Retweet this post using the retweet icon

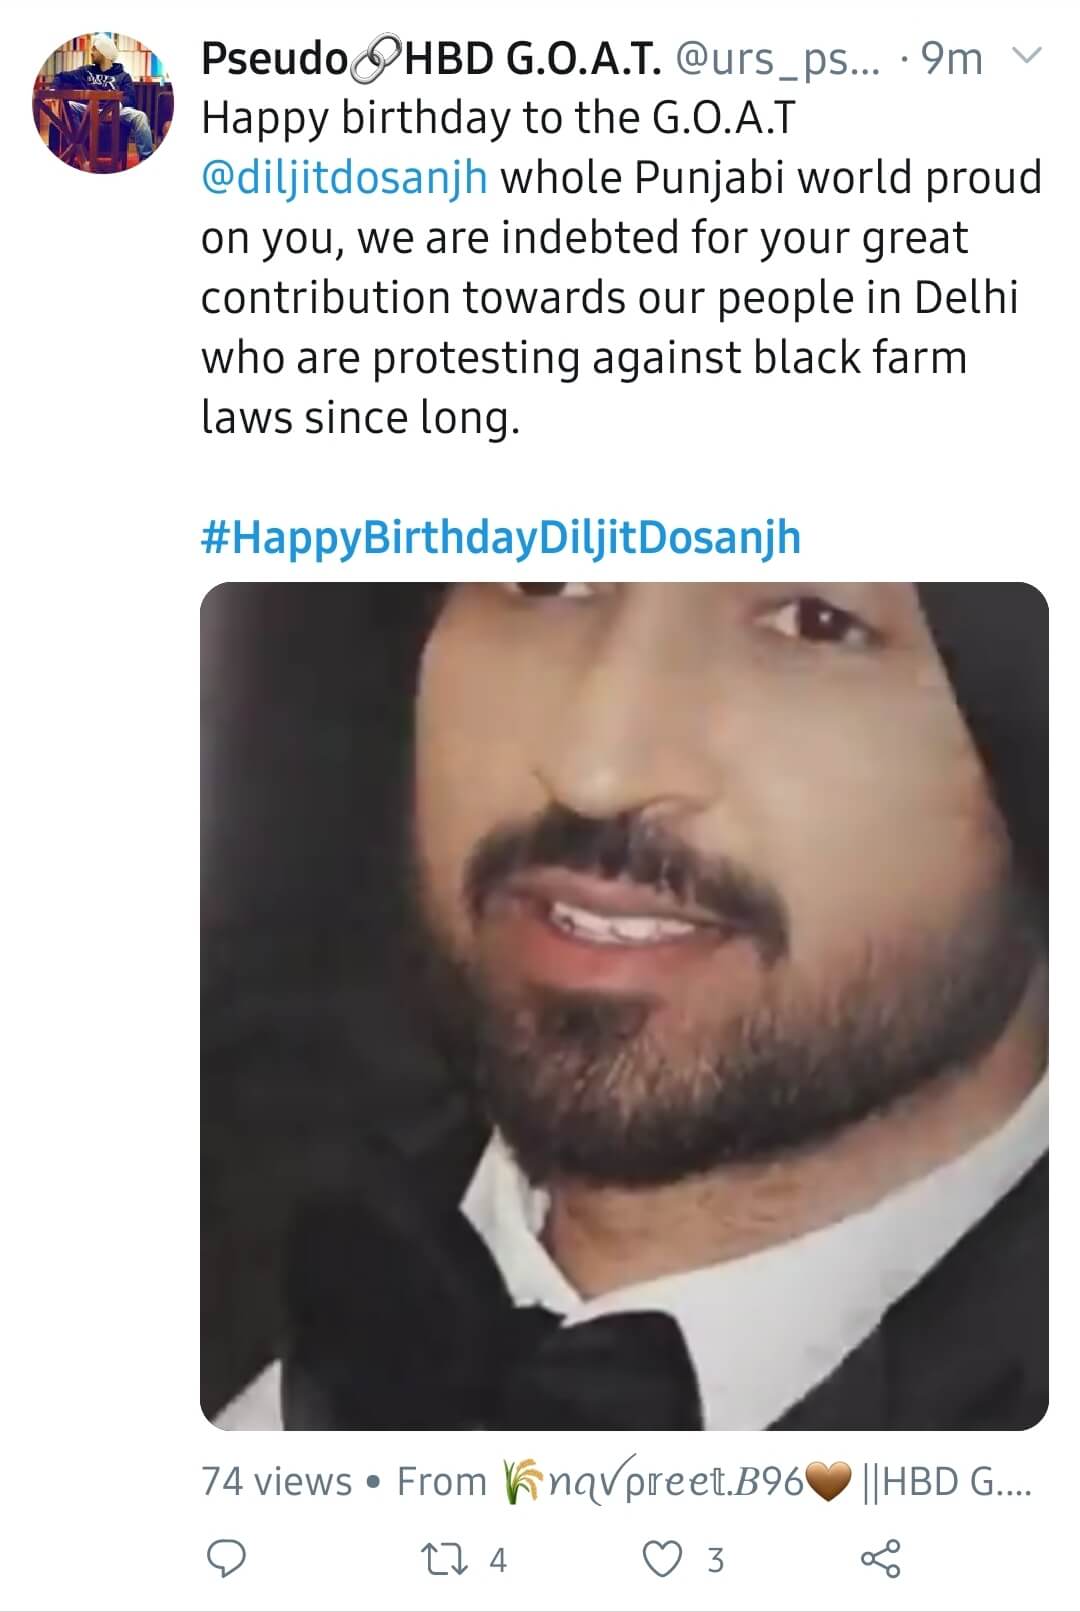[x=443, y=1558]
